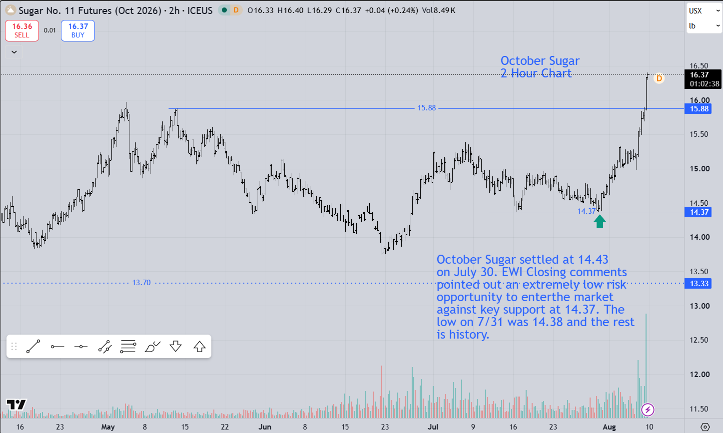The width and height of the screenshot is (724, 434).
Task: Click the Aug label on time axis
Action: [609, 427]
